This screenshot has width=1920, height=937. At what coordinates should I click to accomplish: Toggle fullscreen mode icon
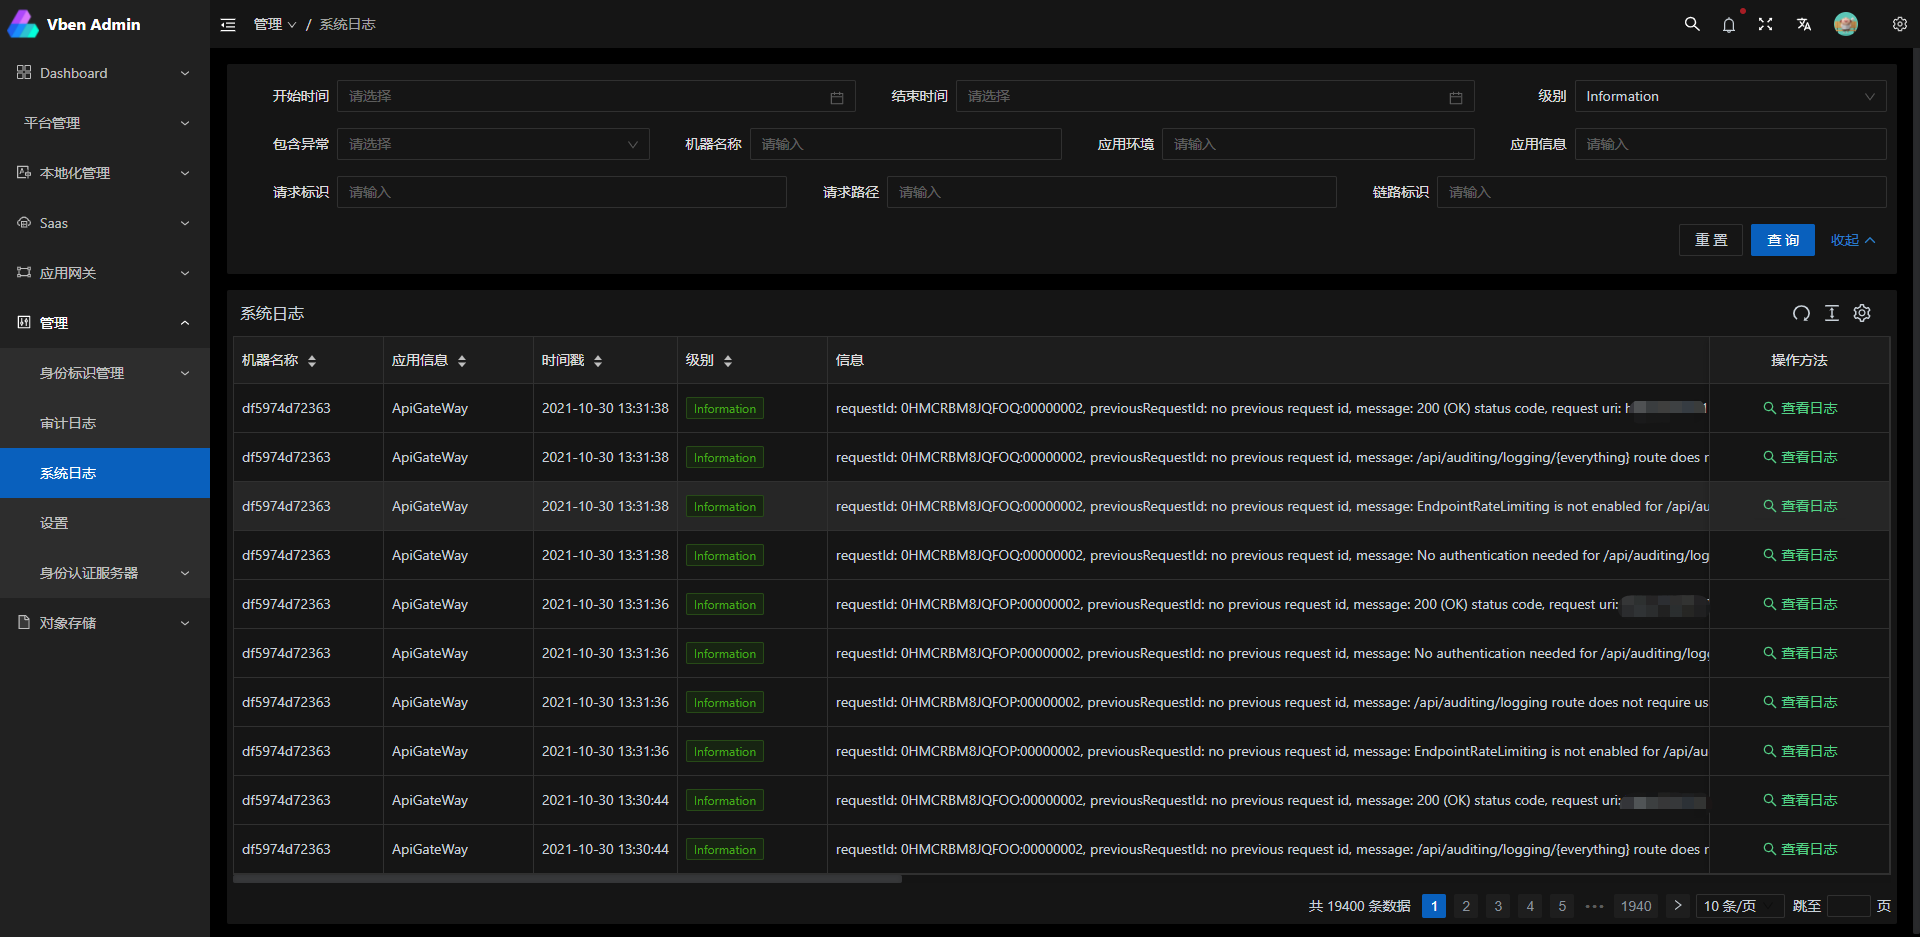[1765, 24]
